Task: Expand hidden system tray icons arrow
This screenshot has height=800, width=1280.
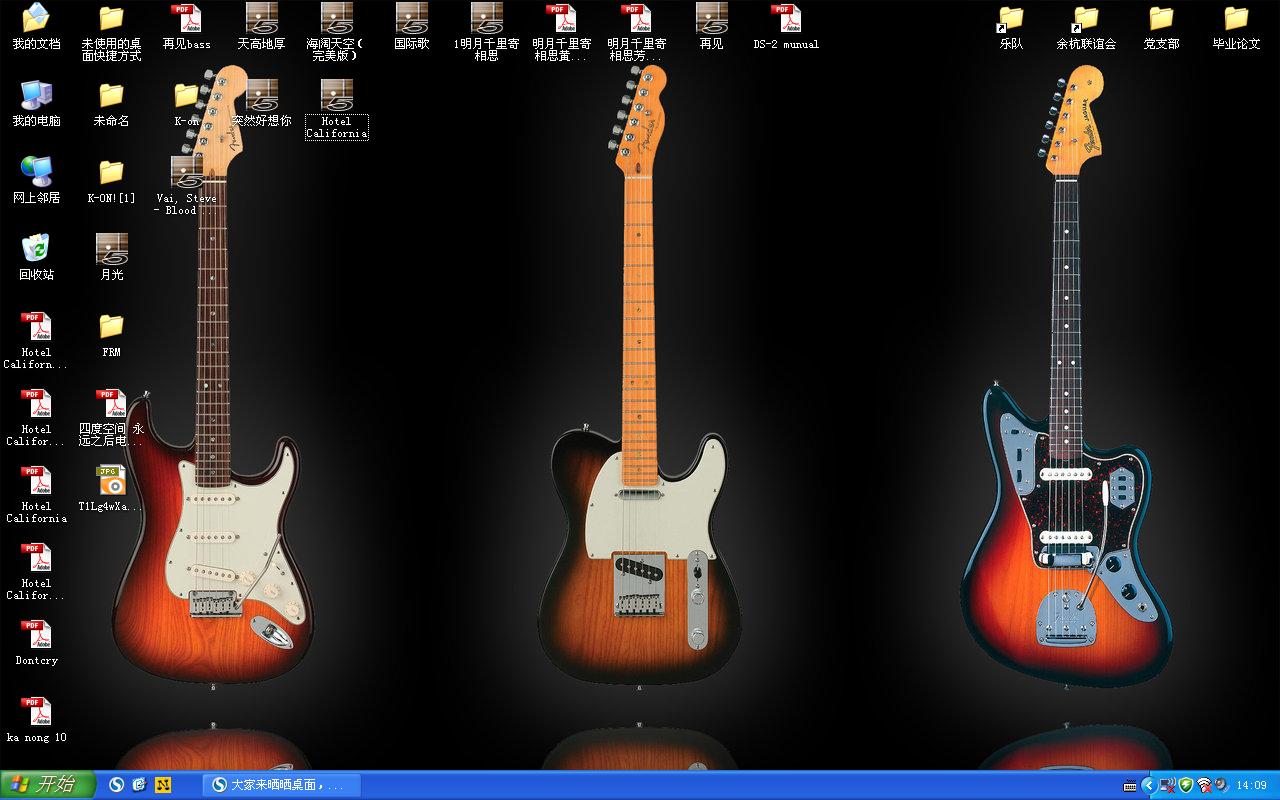Action: click(x=1148, y=785)
